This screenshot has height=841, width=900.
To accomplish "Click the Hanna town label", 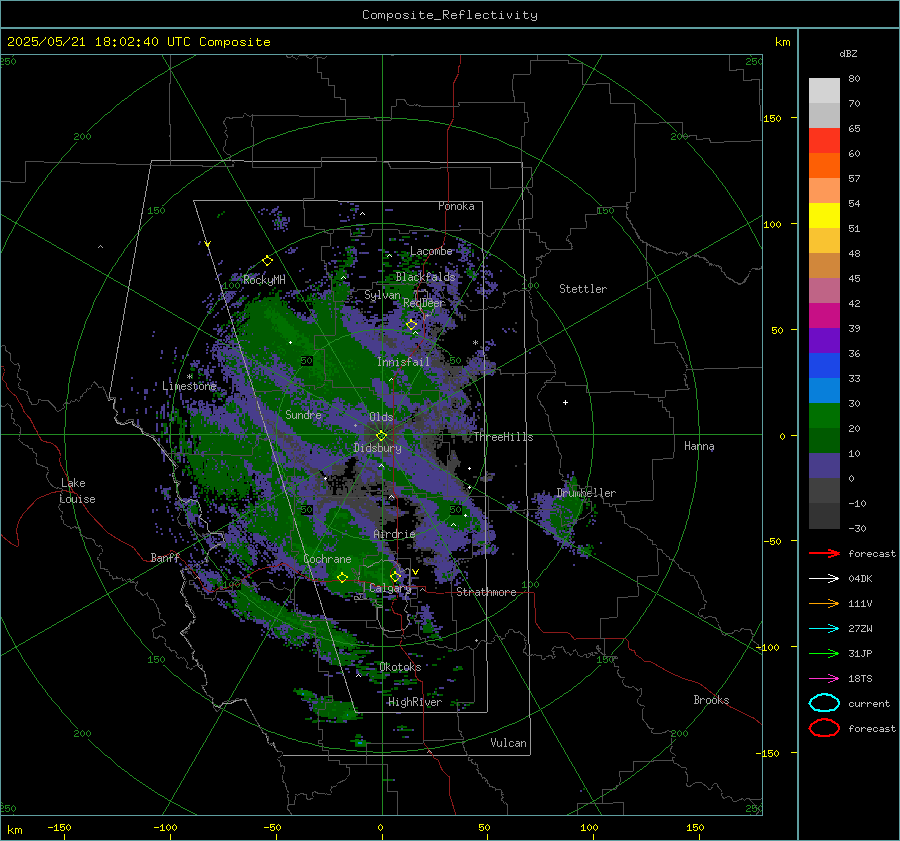I will [699, 446].
